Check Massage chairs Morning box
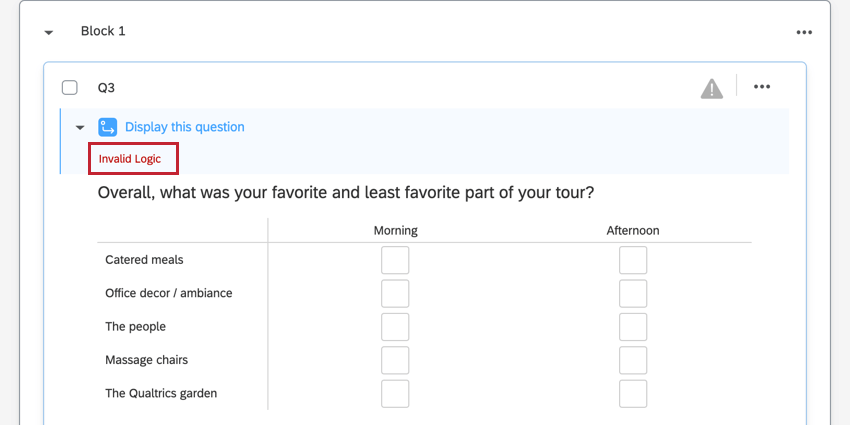Viewport: 850px width, 425px height. pos(395,360)
